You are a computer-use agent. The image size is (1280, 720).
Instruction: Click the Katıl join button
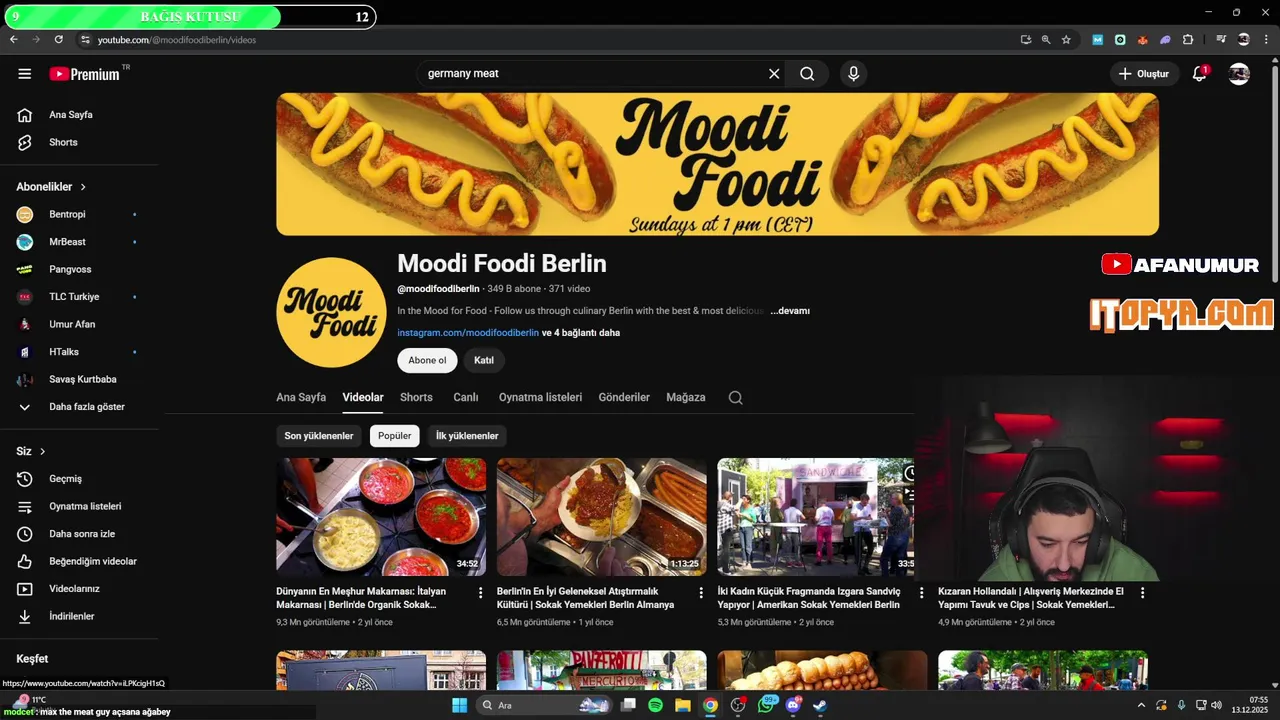484,360
